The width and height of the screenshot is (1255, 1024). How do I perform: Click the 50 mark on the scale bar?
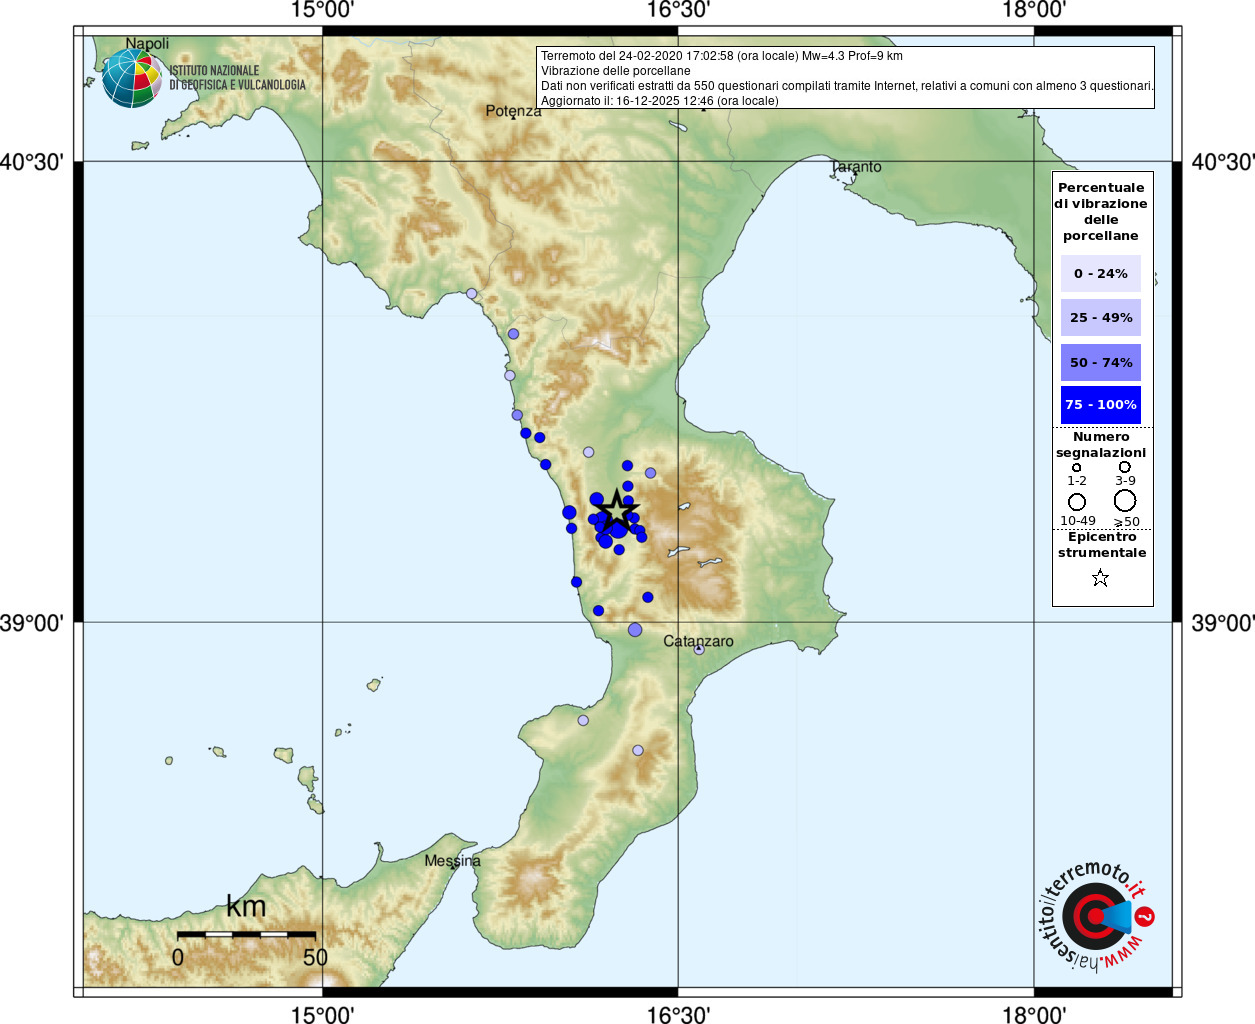tap(315, 957)
